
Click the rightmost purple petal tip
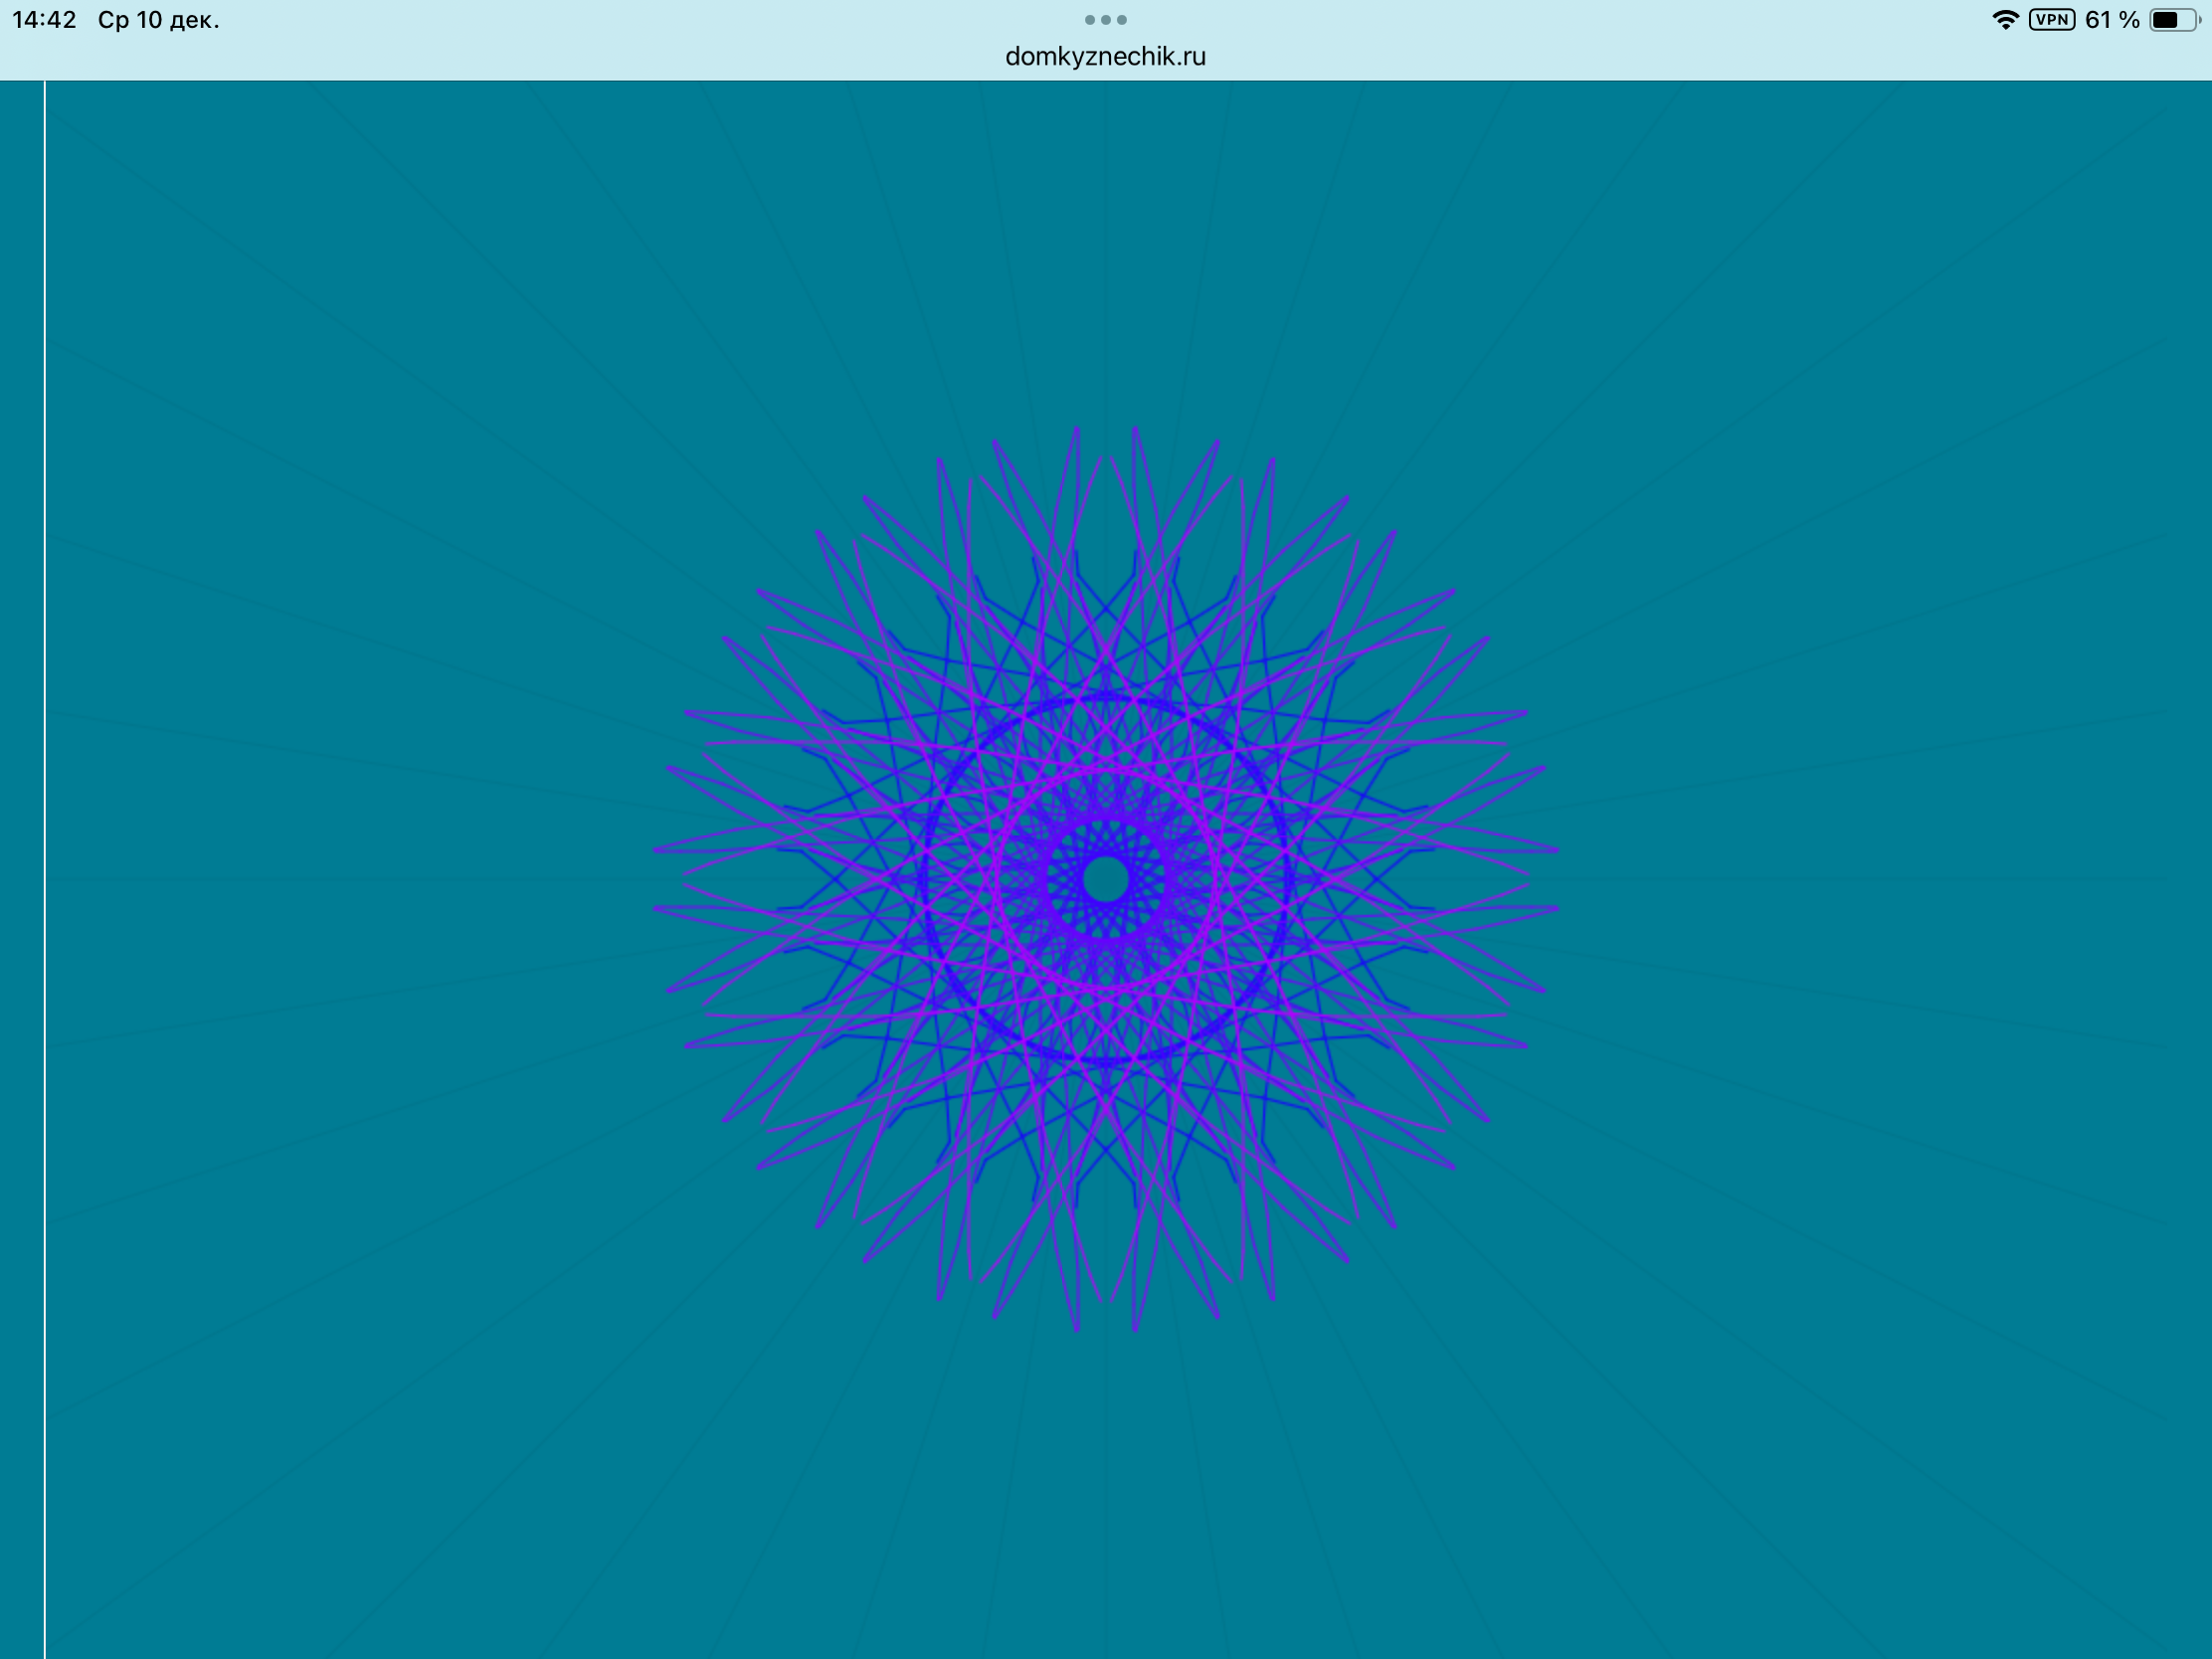(x=1555, y=850)
